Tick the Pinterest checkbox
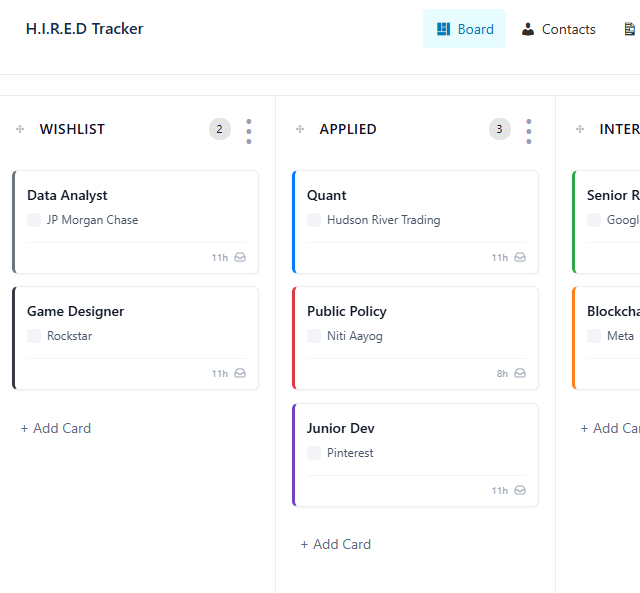Viewport: 640px width, 593px height. [314, 453]
